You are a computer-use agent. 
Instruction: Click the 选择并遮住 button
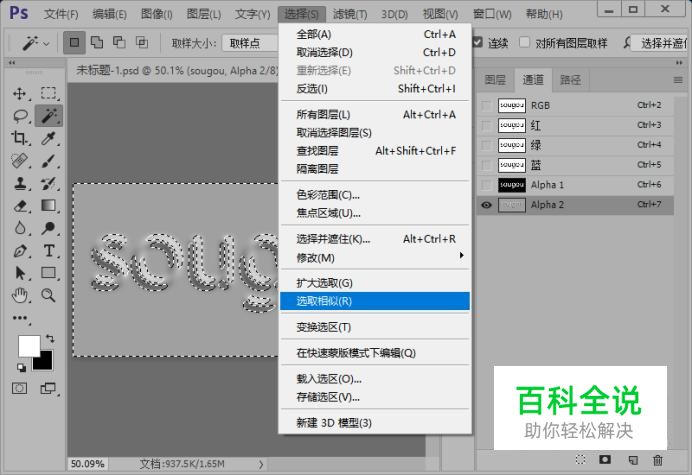660,43
